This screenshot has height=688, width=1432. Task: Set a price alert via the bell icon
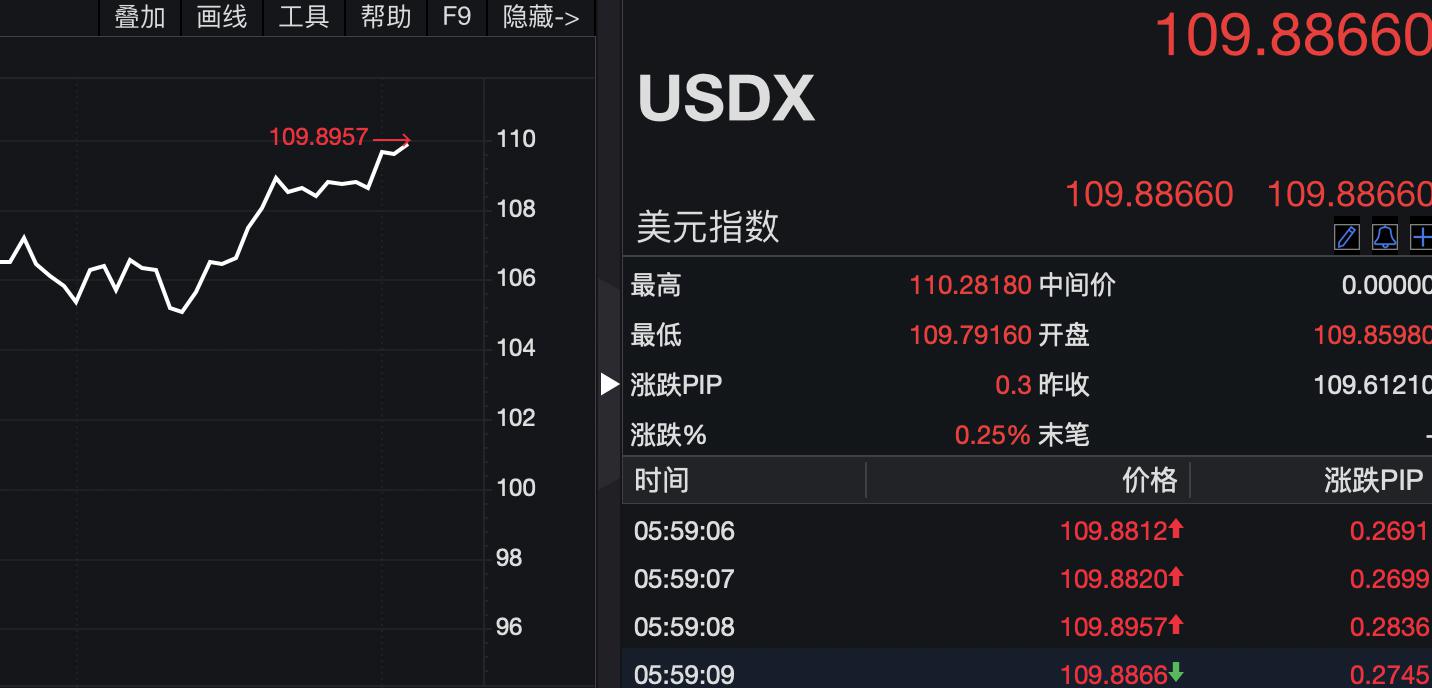pos(1384,237)
